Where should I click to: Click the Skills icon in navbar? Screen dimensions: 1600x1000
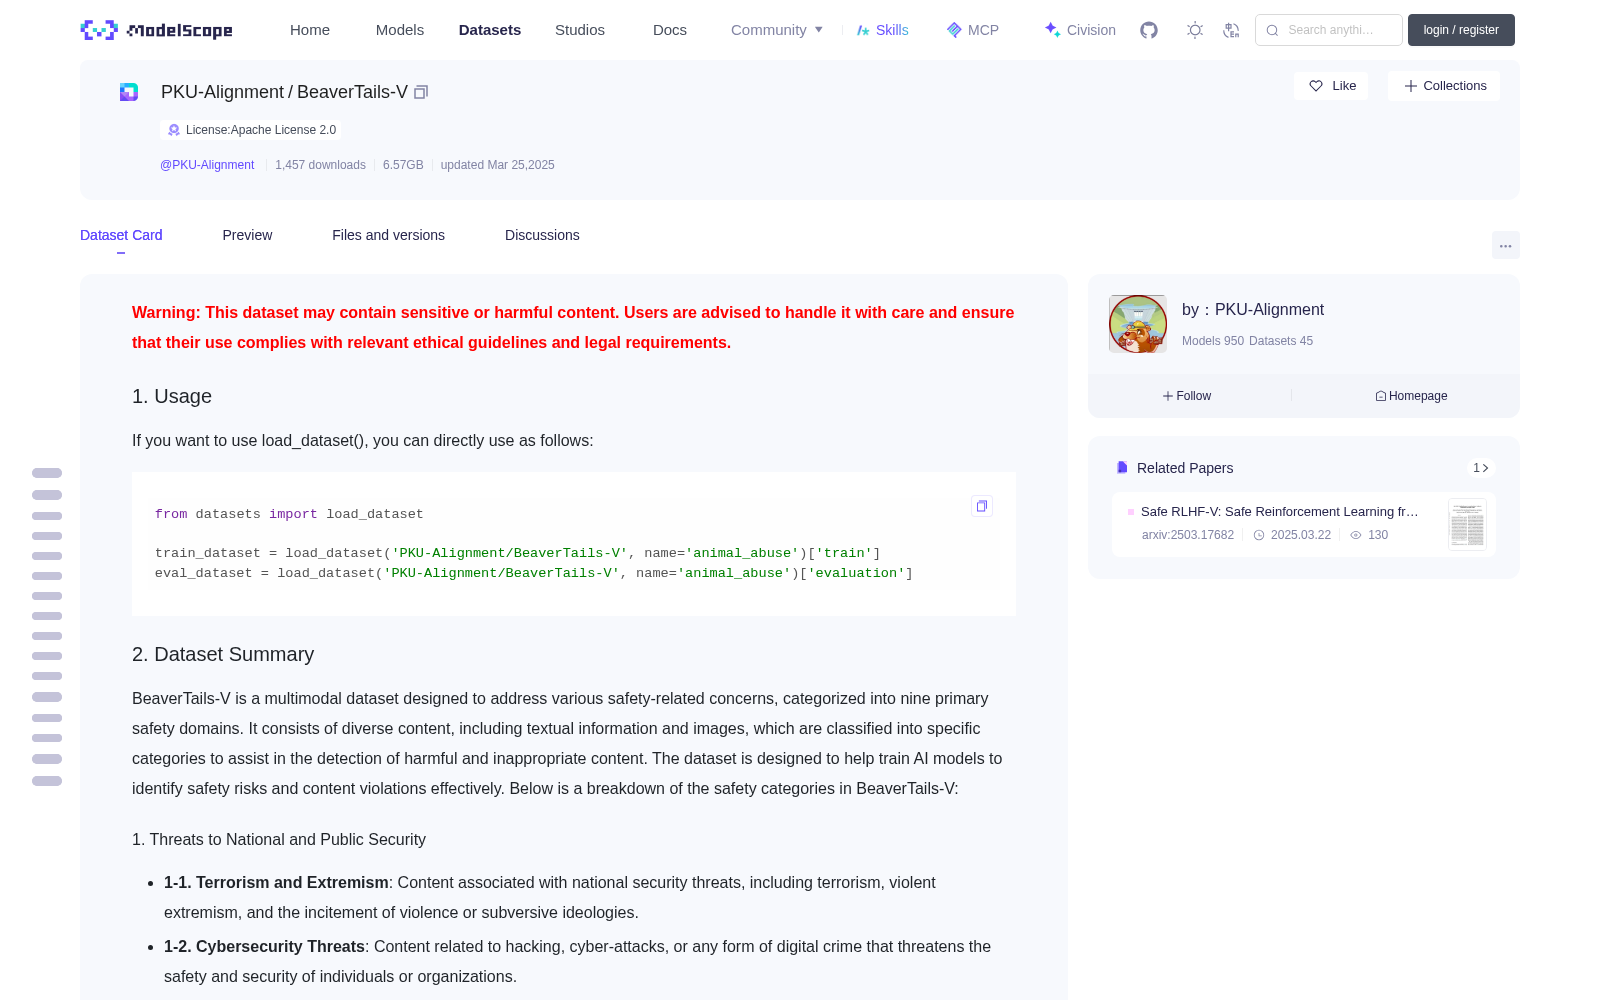coord(863,30)
